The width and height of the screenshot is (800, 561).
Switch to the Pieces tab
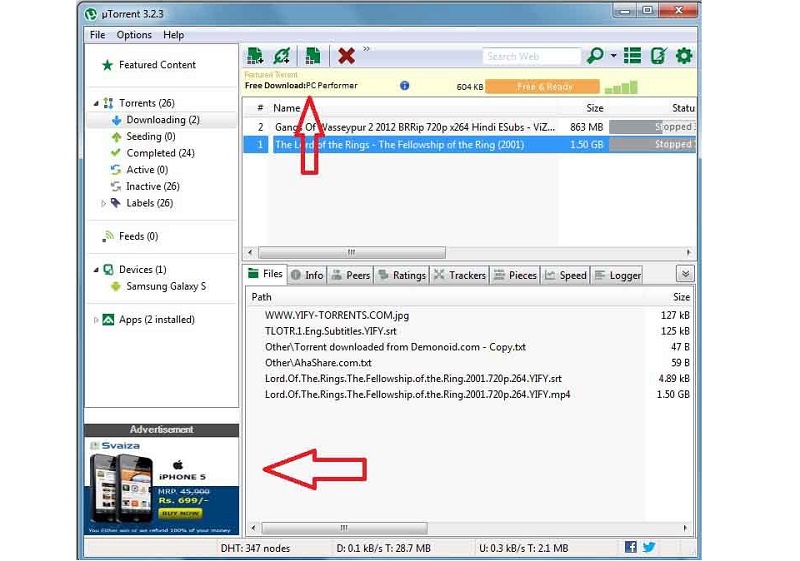coord(515,275)
